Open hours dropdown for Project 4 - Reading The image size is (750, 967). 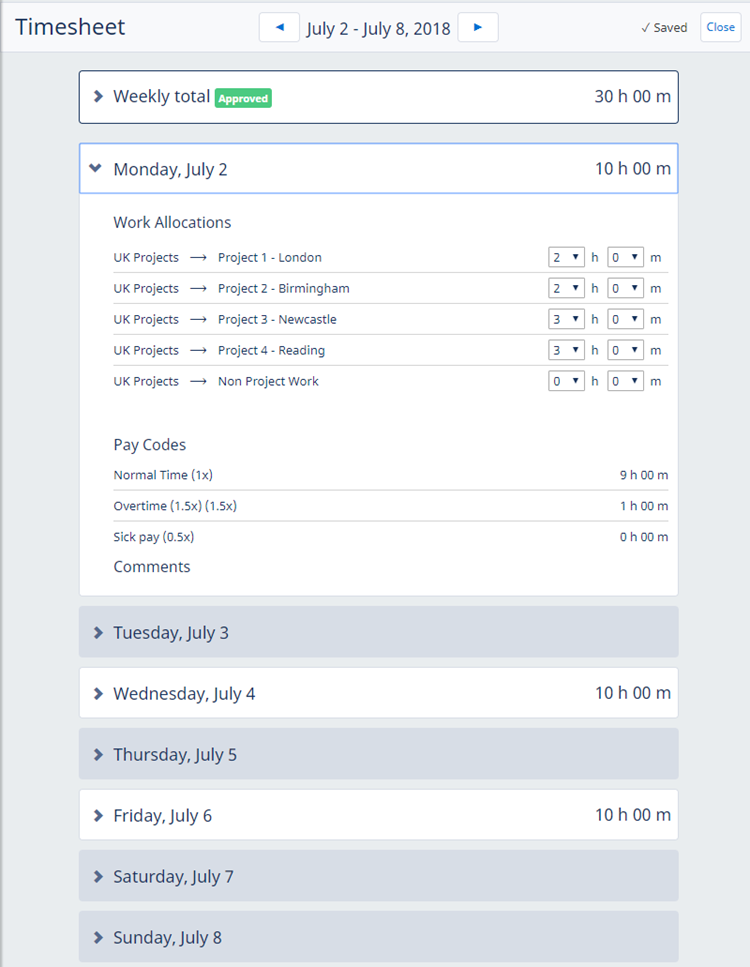click(566, 350)
